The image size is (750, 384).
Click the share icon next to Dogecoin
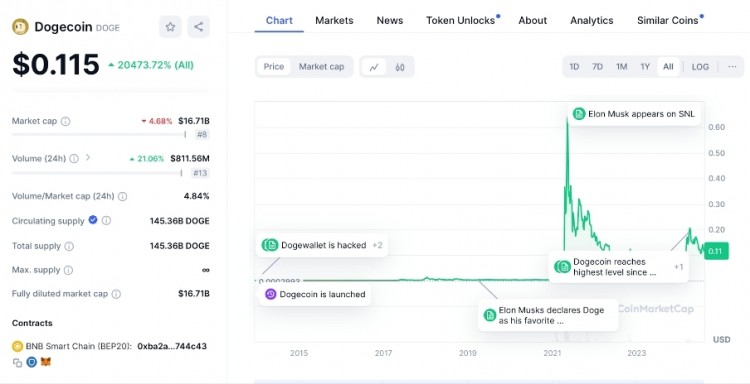[x=199, y=27]
